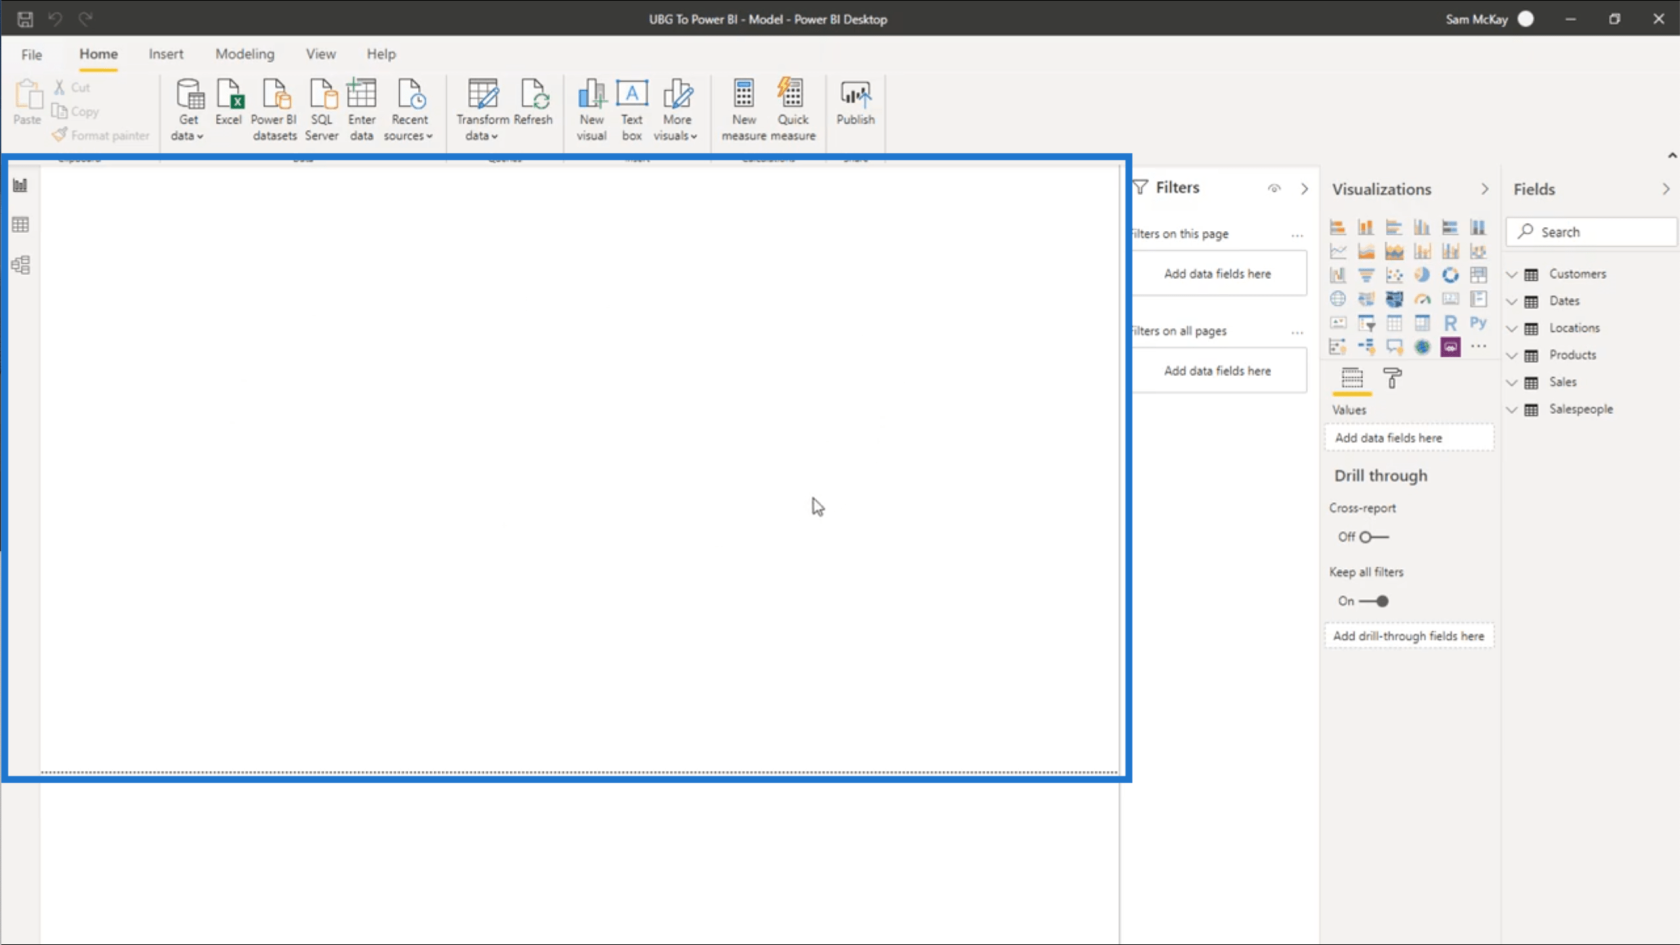Select the purple Power Apps visual

click(x=1450, y=347)
